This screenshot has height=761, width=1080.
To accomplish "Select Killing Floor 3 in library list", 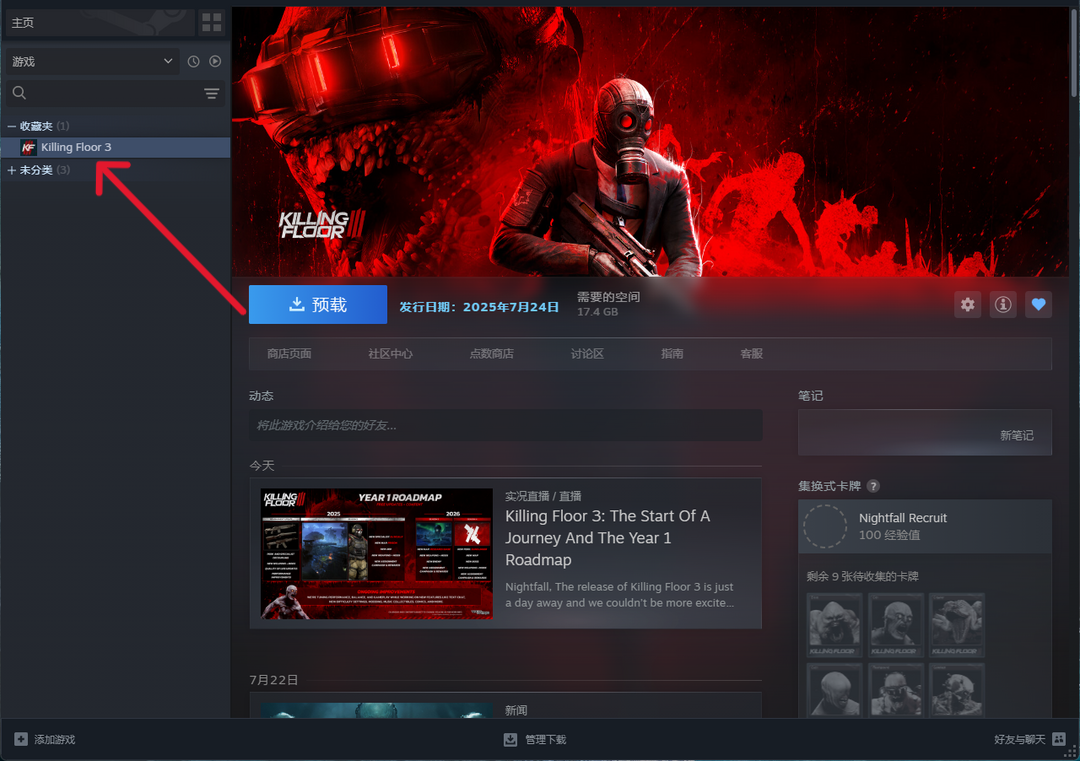I will [x=76, y=148].
